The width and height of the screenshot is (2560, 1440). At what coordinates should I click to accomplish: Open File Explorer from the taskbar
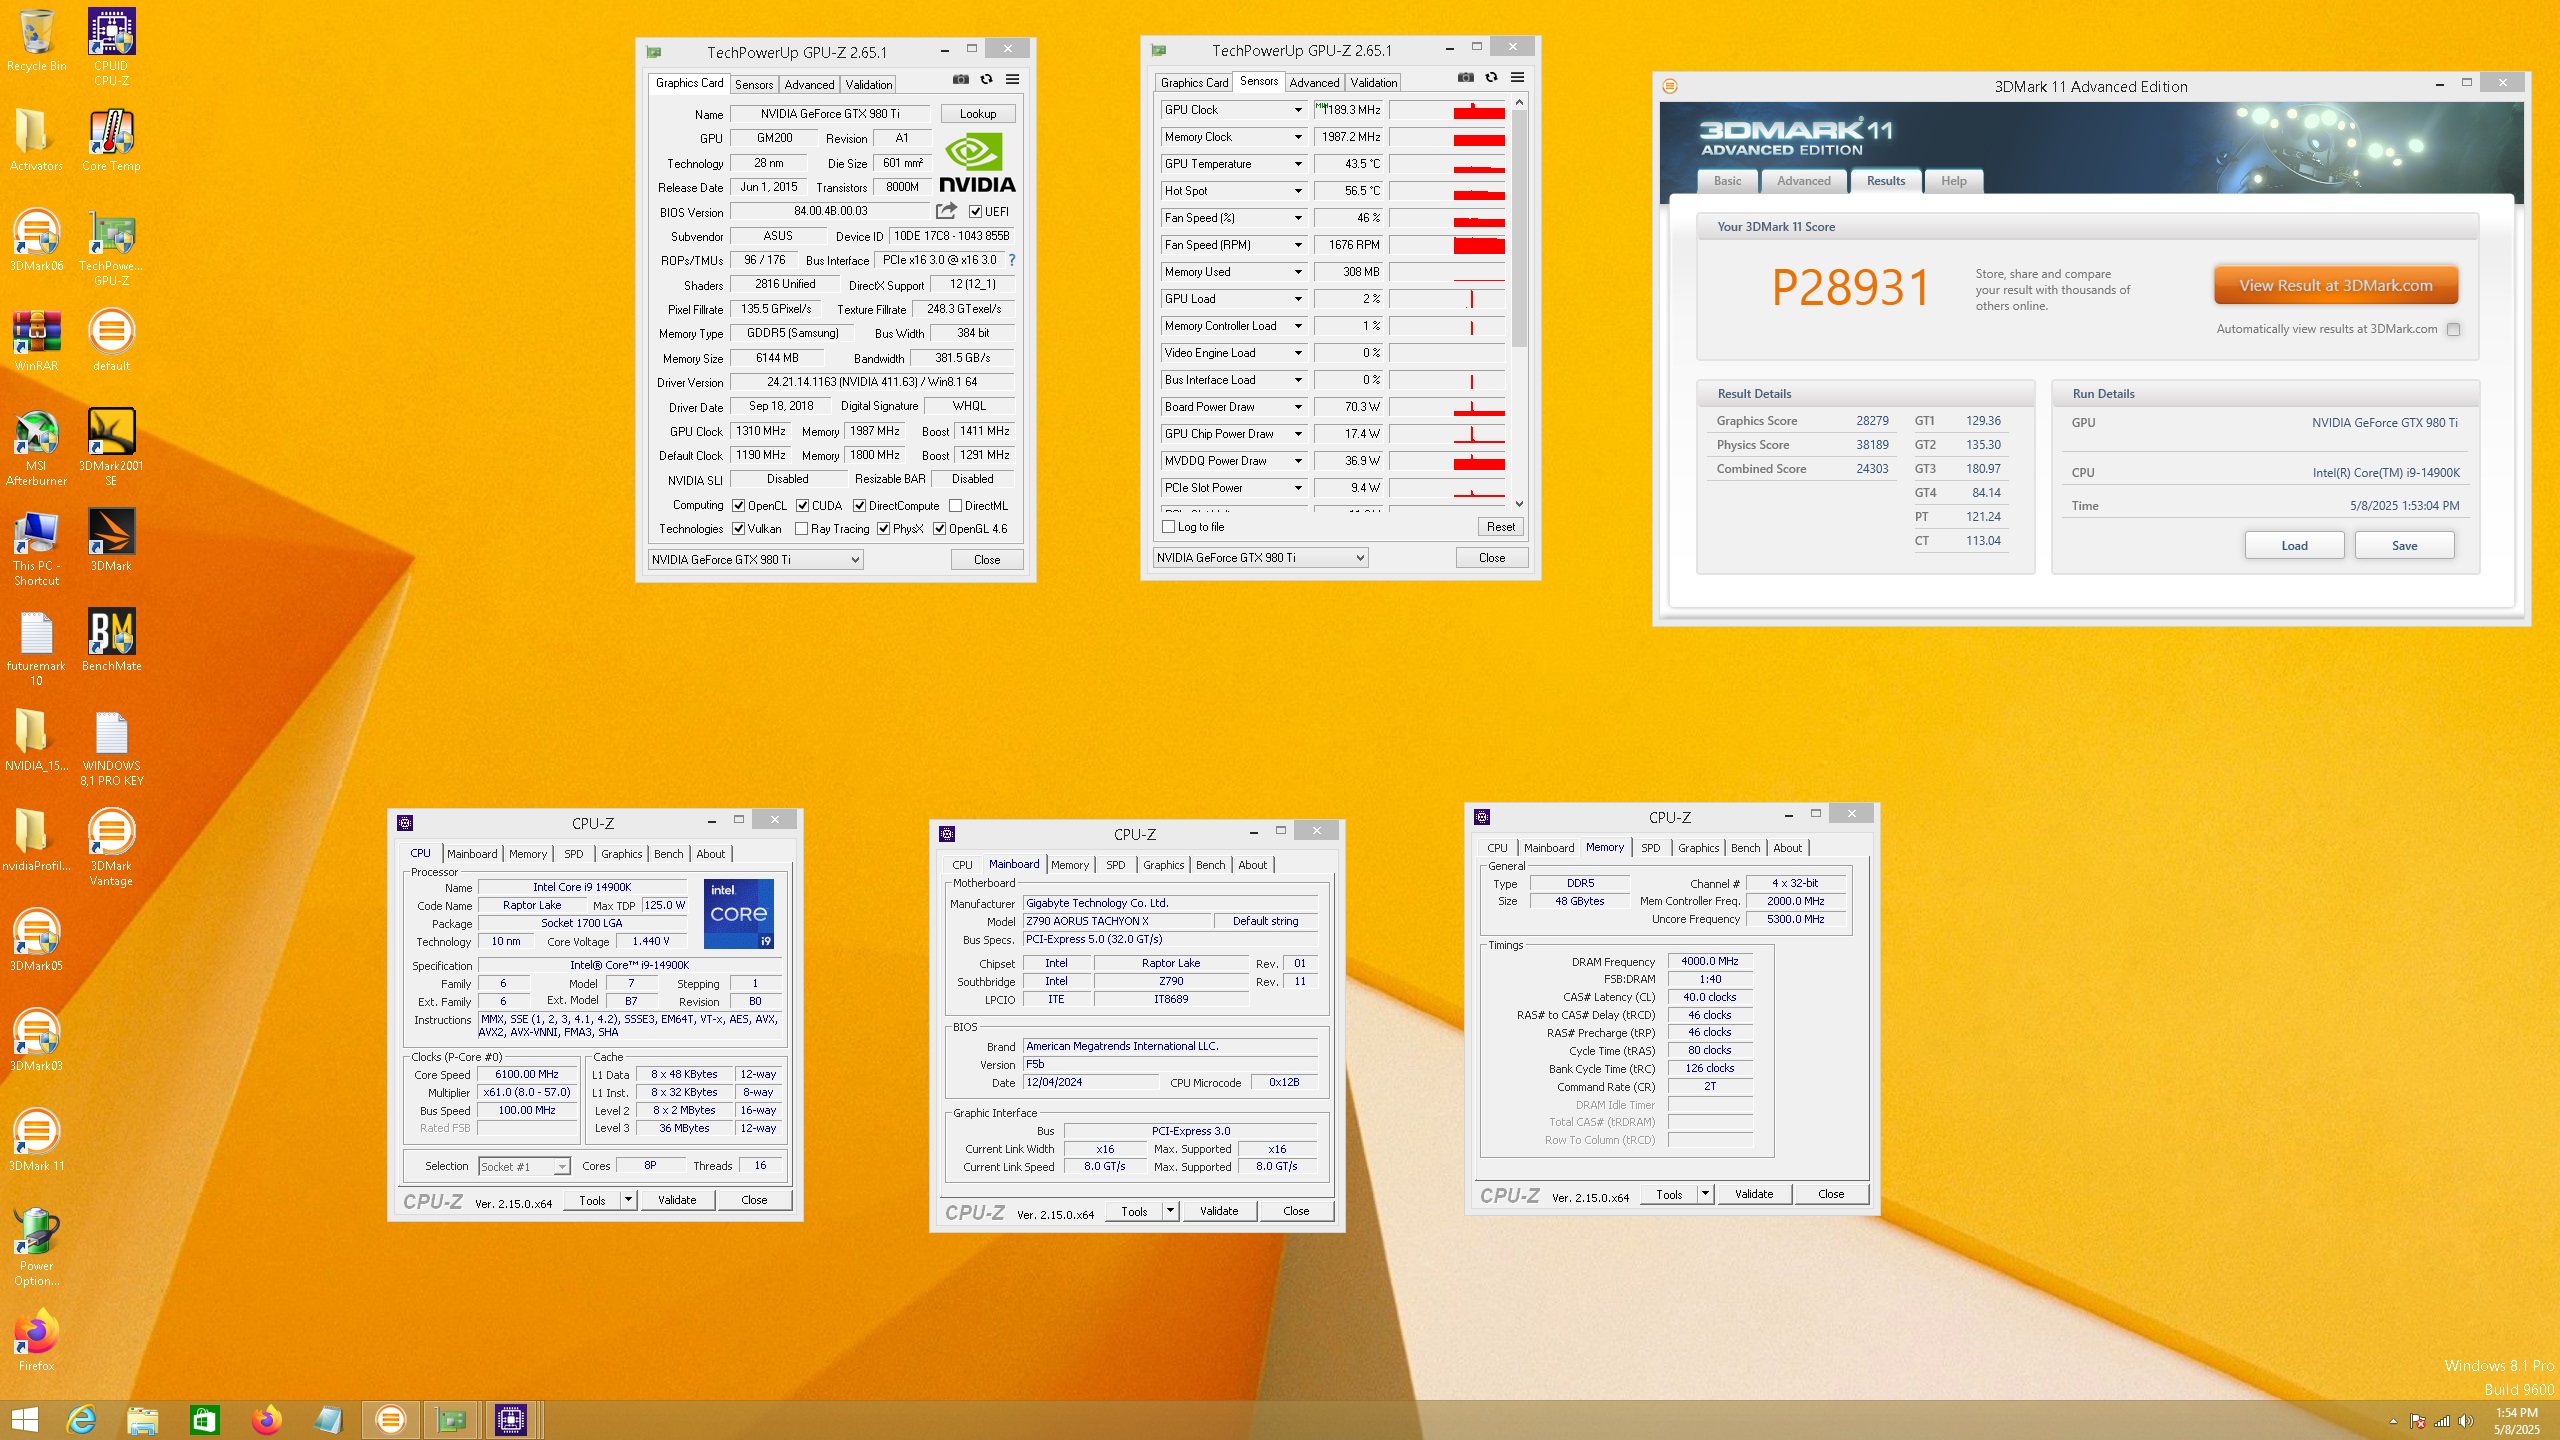(143, 1420)
